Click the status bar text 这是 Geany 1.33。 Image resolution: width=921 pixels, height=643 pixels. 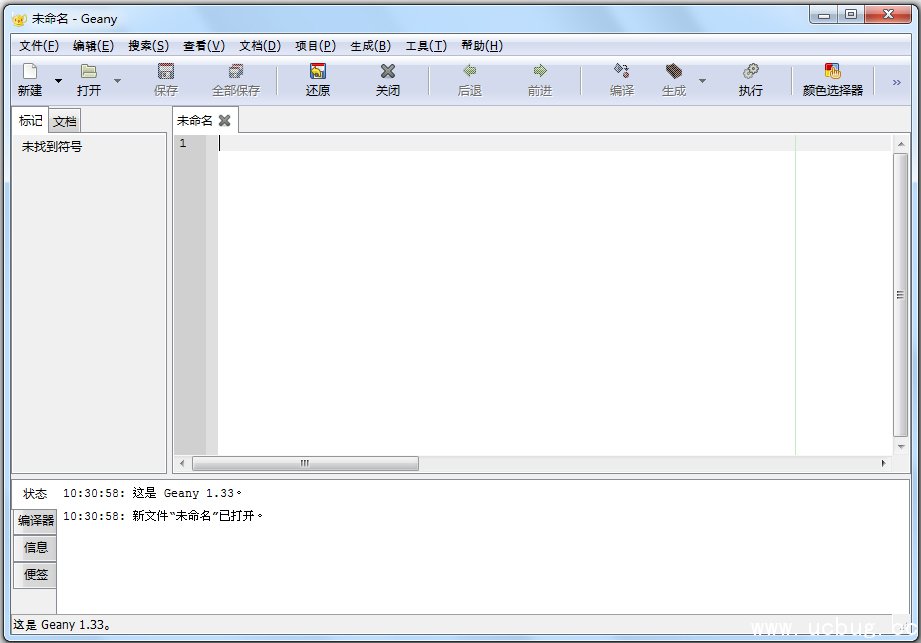tap(62, 625)
